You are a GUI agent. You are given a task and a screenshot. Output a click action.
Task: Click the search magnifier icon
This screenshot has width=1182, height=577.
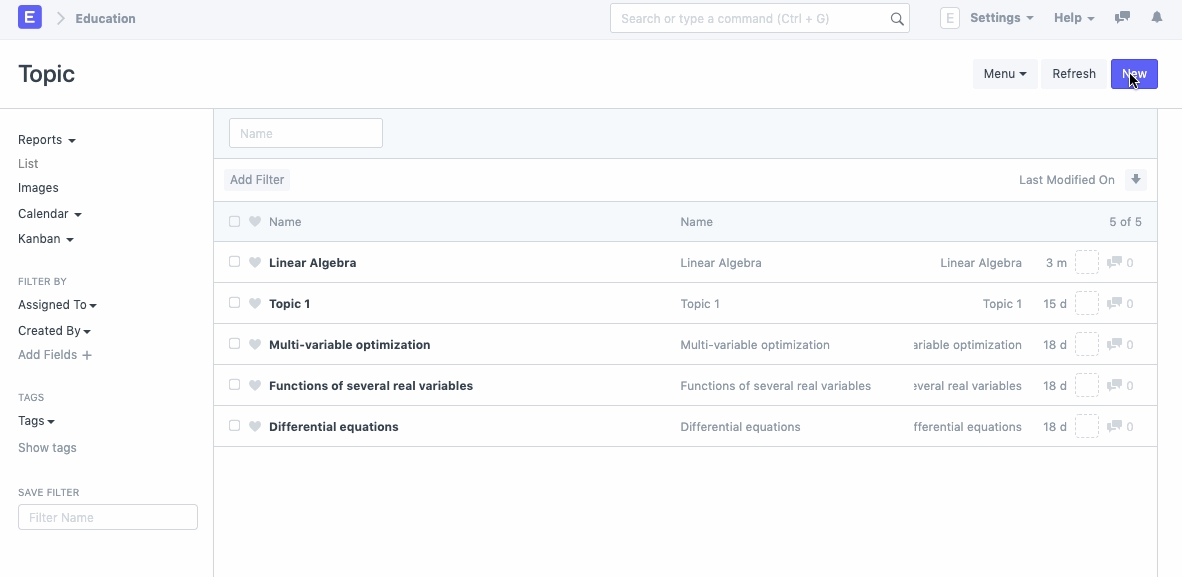[x=897, y=19]
